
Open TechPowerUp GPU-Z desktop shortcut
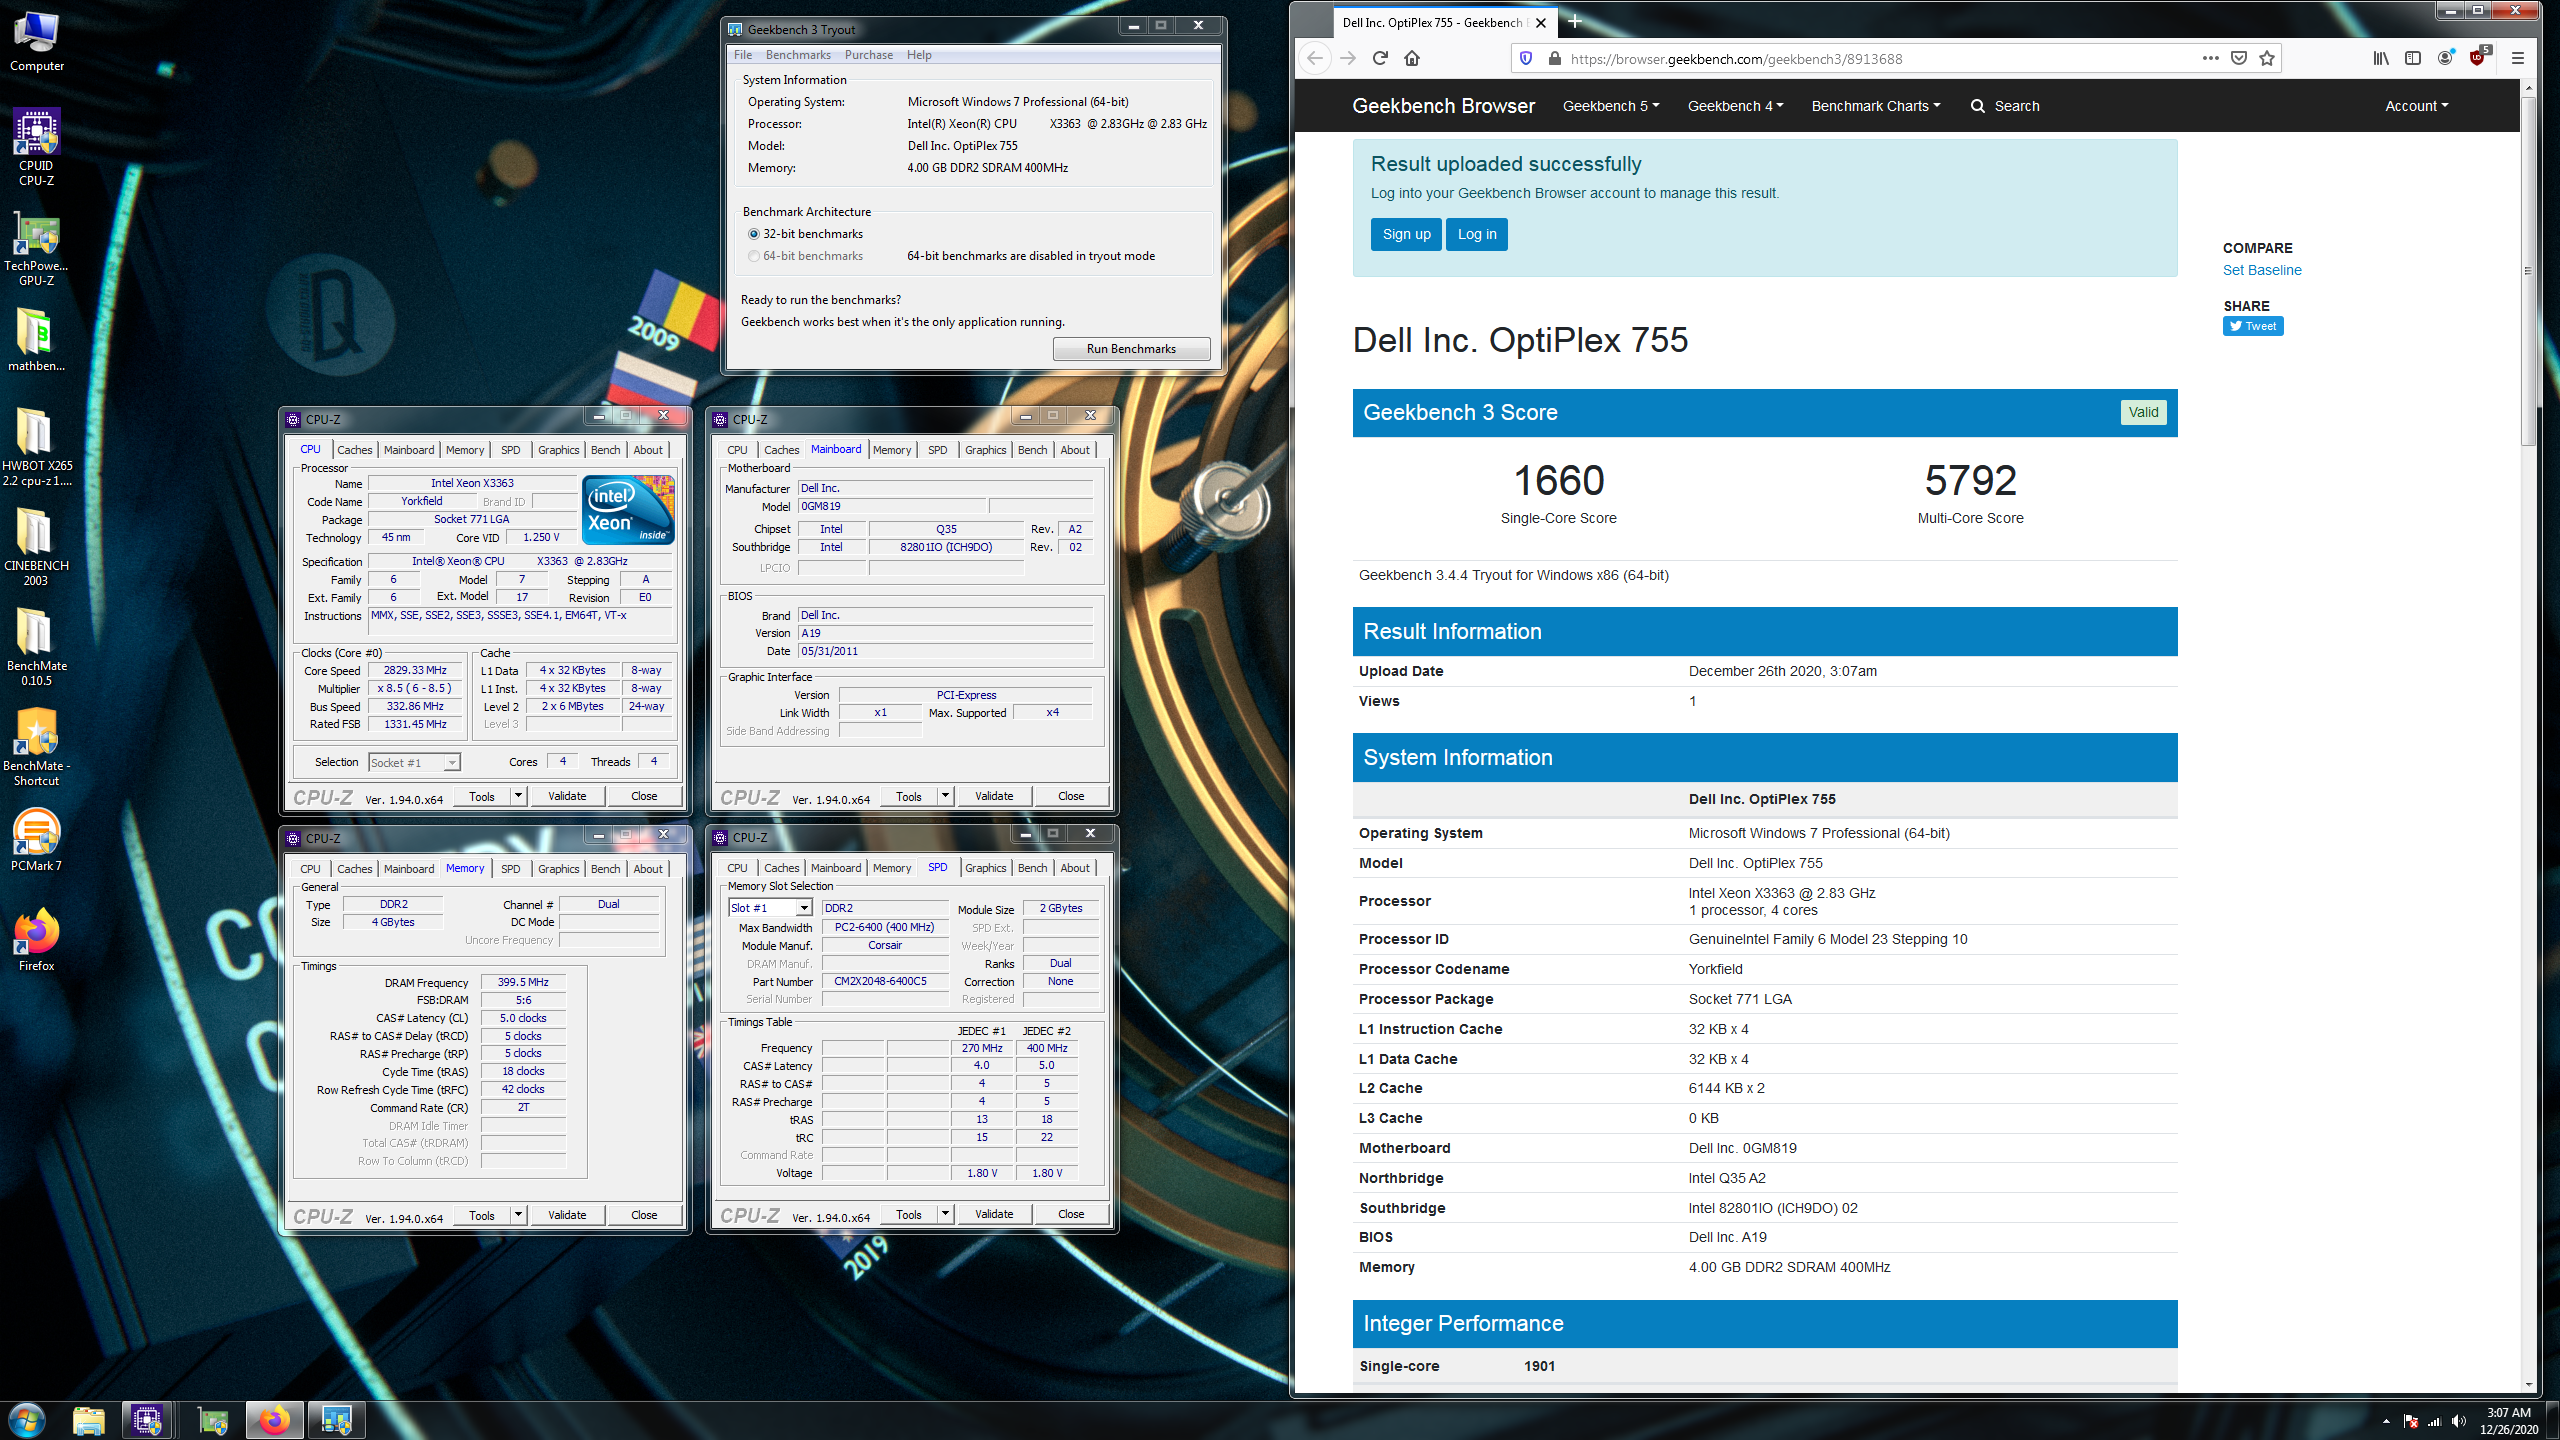[37, 248]
